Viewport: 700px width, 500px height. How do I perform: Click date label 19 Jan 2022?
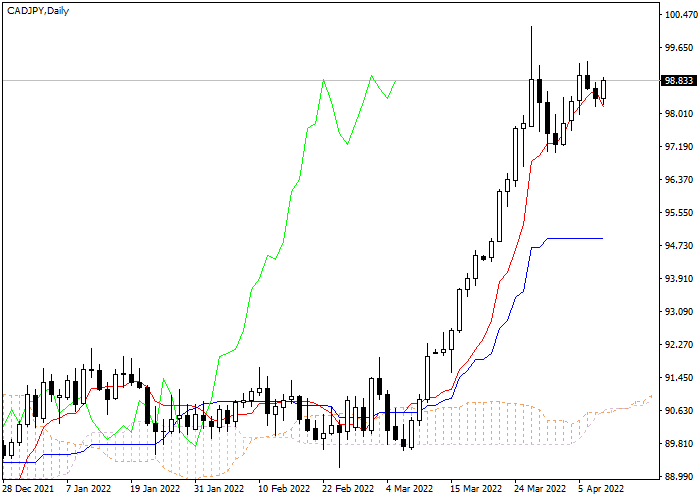(155, 489)
